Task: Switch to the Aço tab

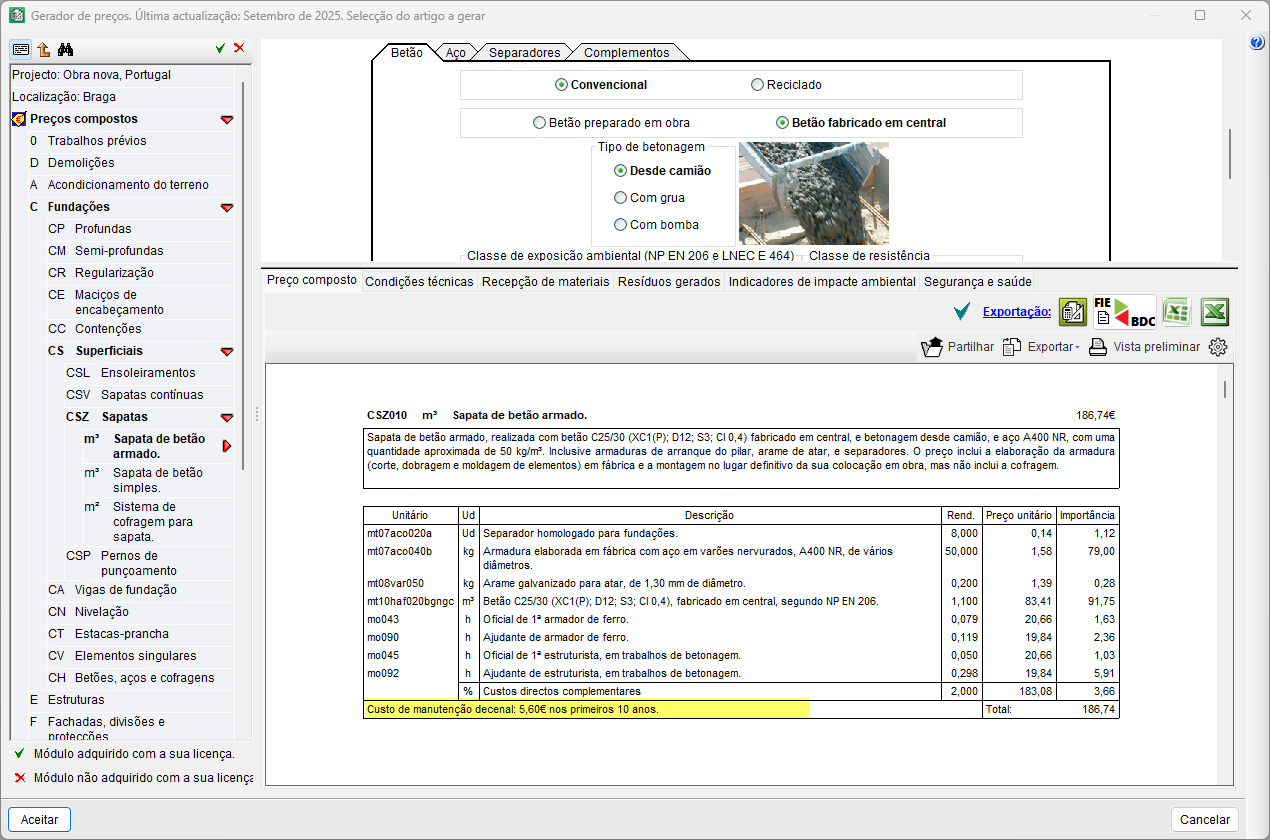Action: (455, 52)
